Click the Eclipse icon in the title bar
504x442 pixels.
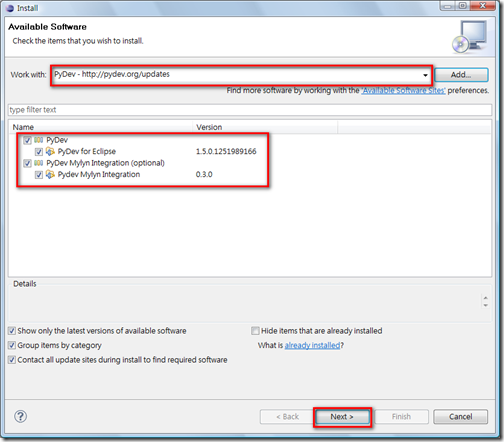tap(10, 8)
